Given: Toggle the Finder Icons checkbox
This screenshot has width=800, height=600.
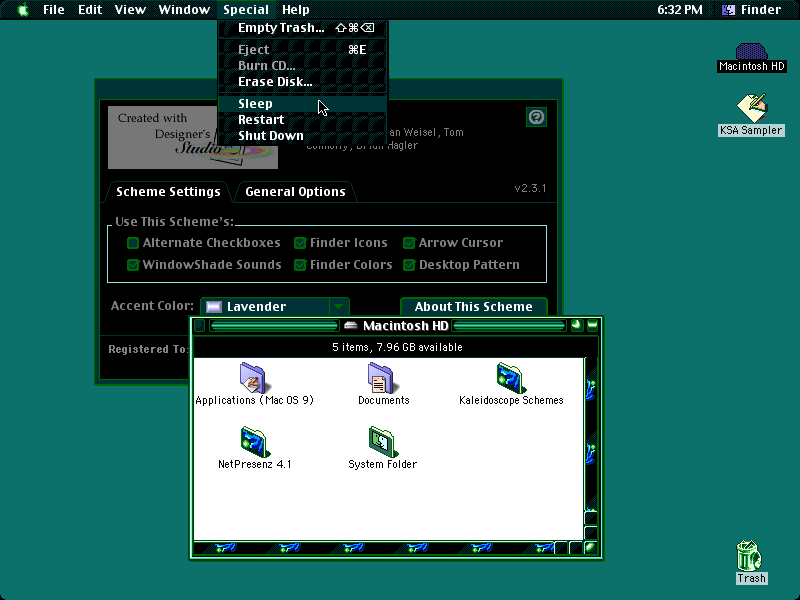Looking at the screenshot, I should 300,243.
